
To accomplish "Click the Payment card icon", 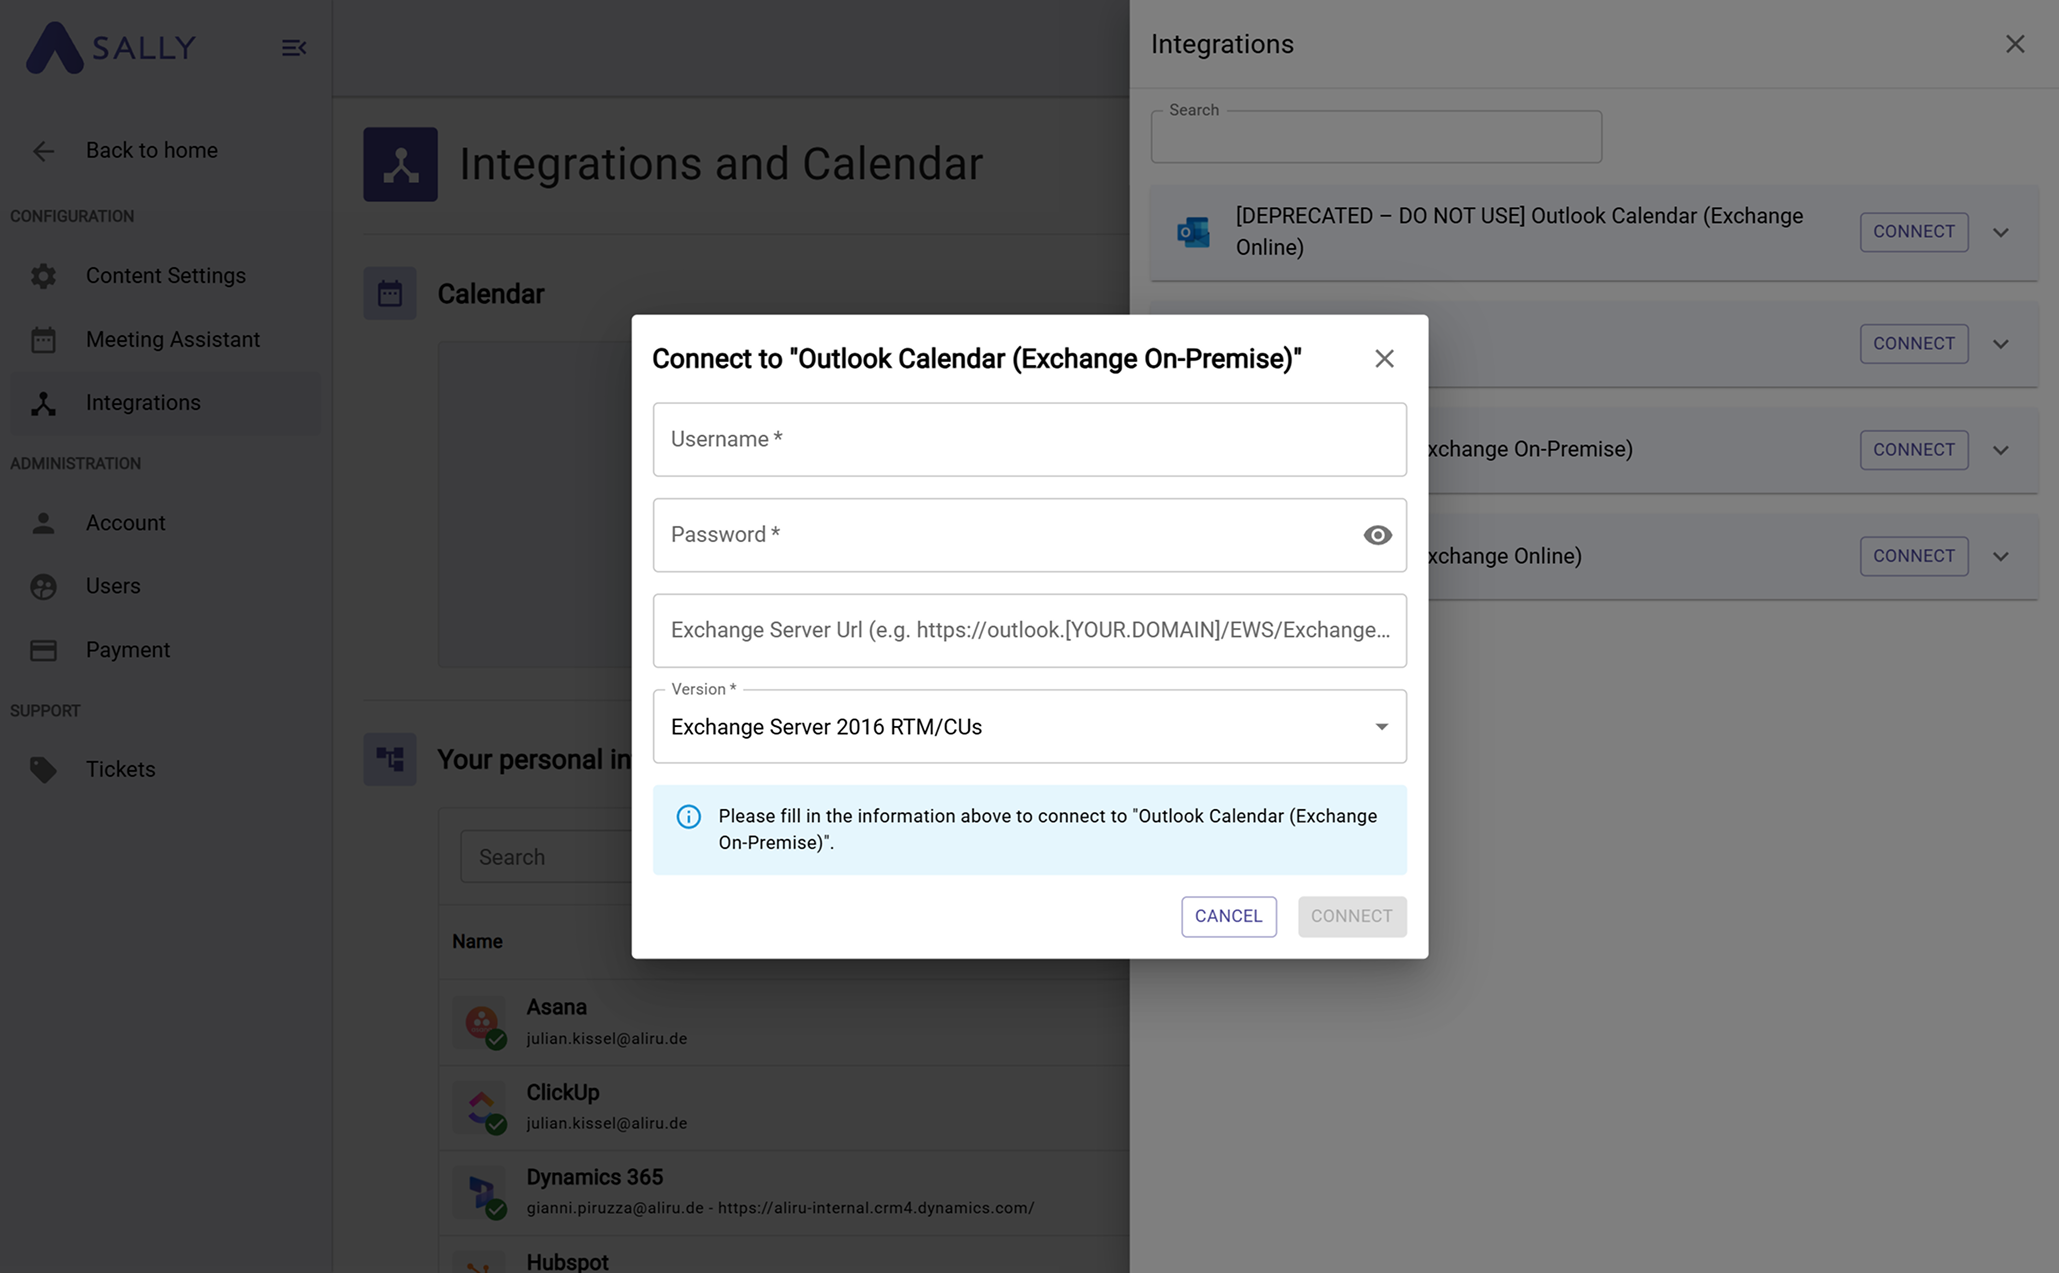I will 43,651.
